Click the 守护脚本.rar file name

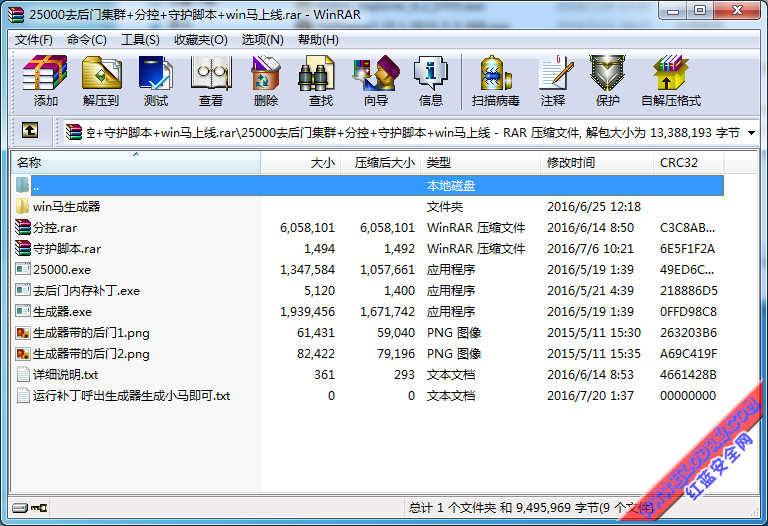pyautogui.click(x=67, y=249)
